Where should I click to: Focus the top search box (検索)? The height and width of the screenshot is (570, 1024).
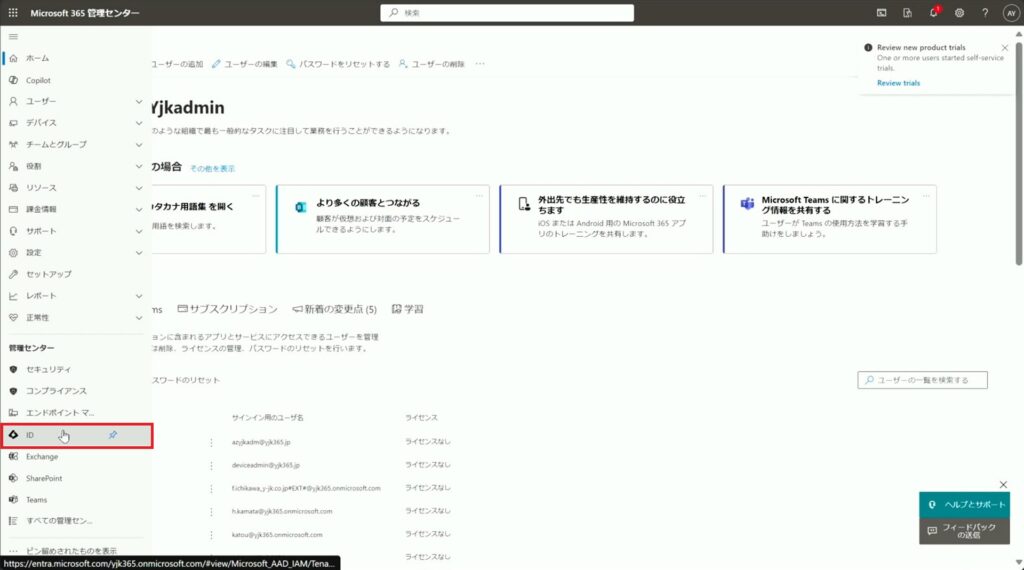[507, 13]
